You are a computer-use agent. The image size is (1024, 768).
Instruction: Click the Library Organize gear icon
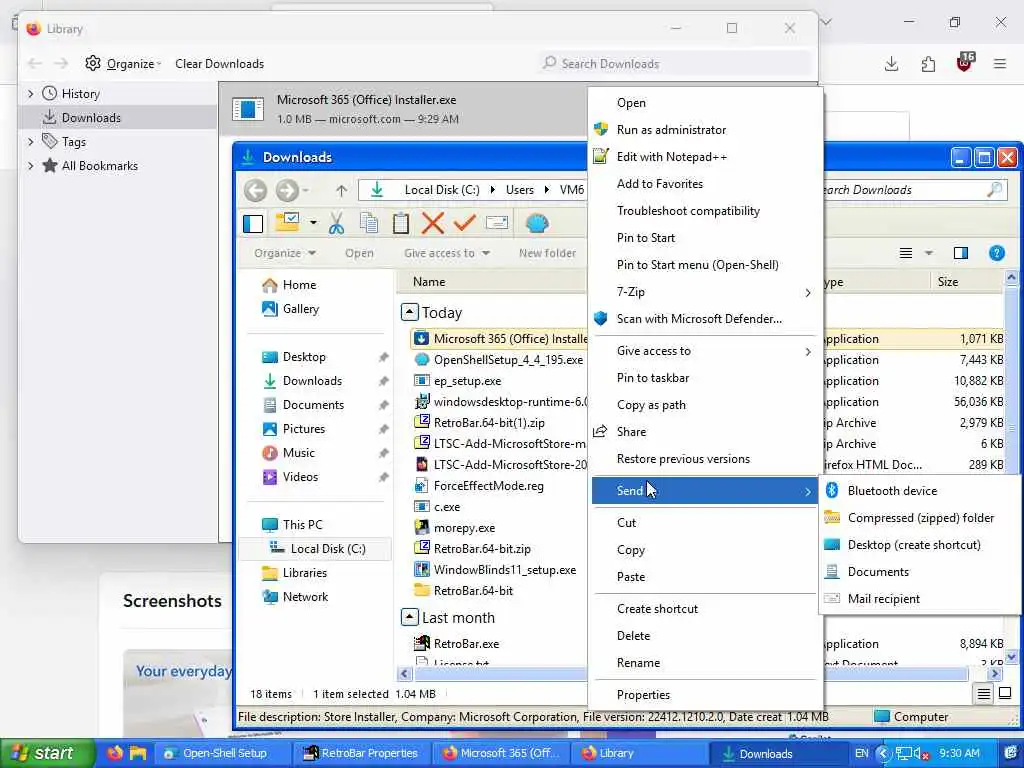point(93,63)
